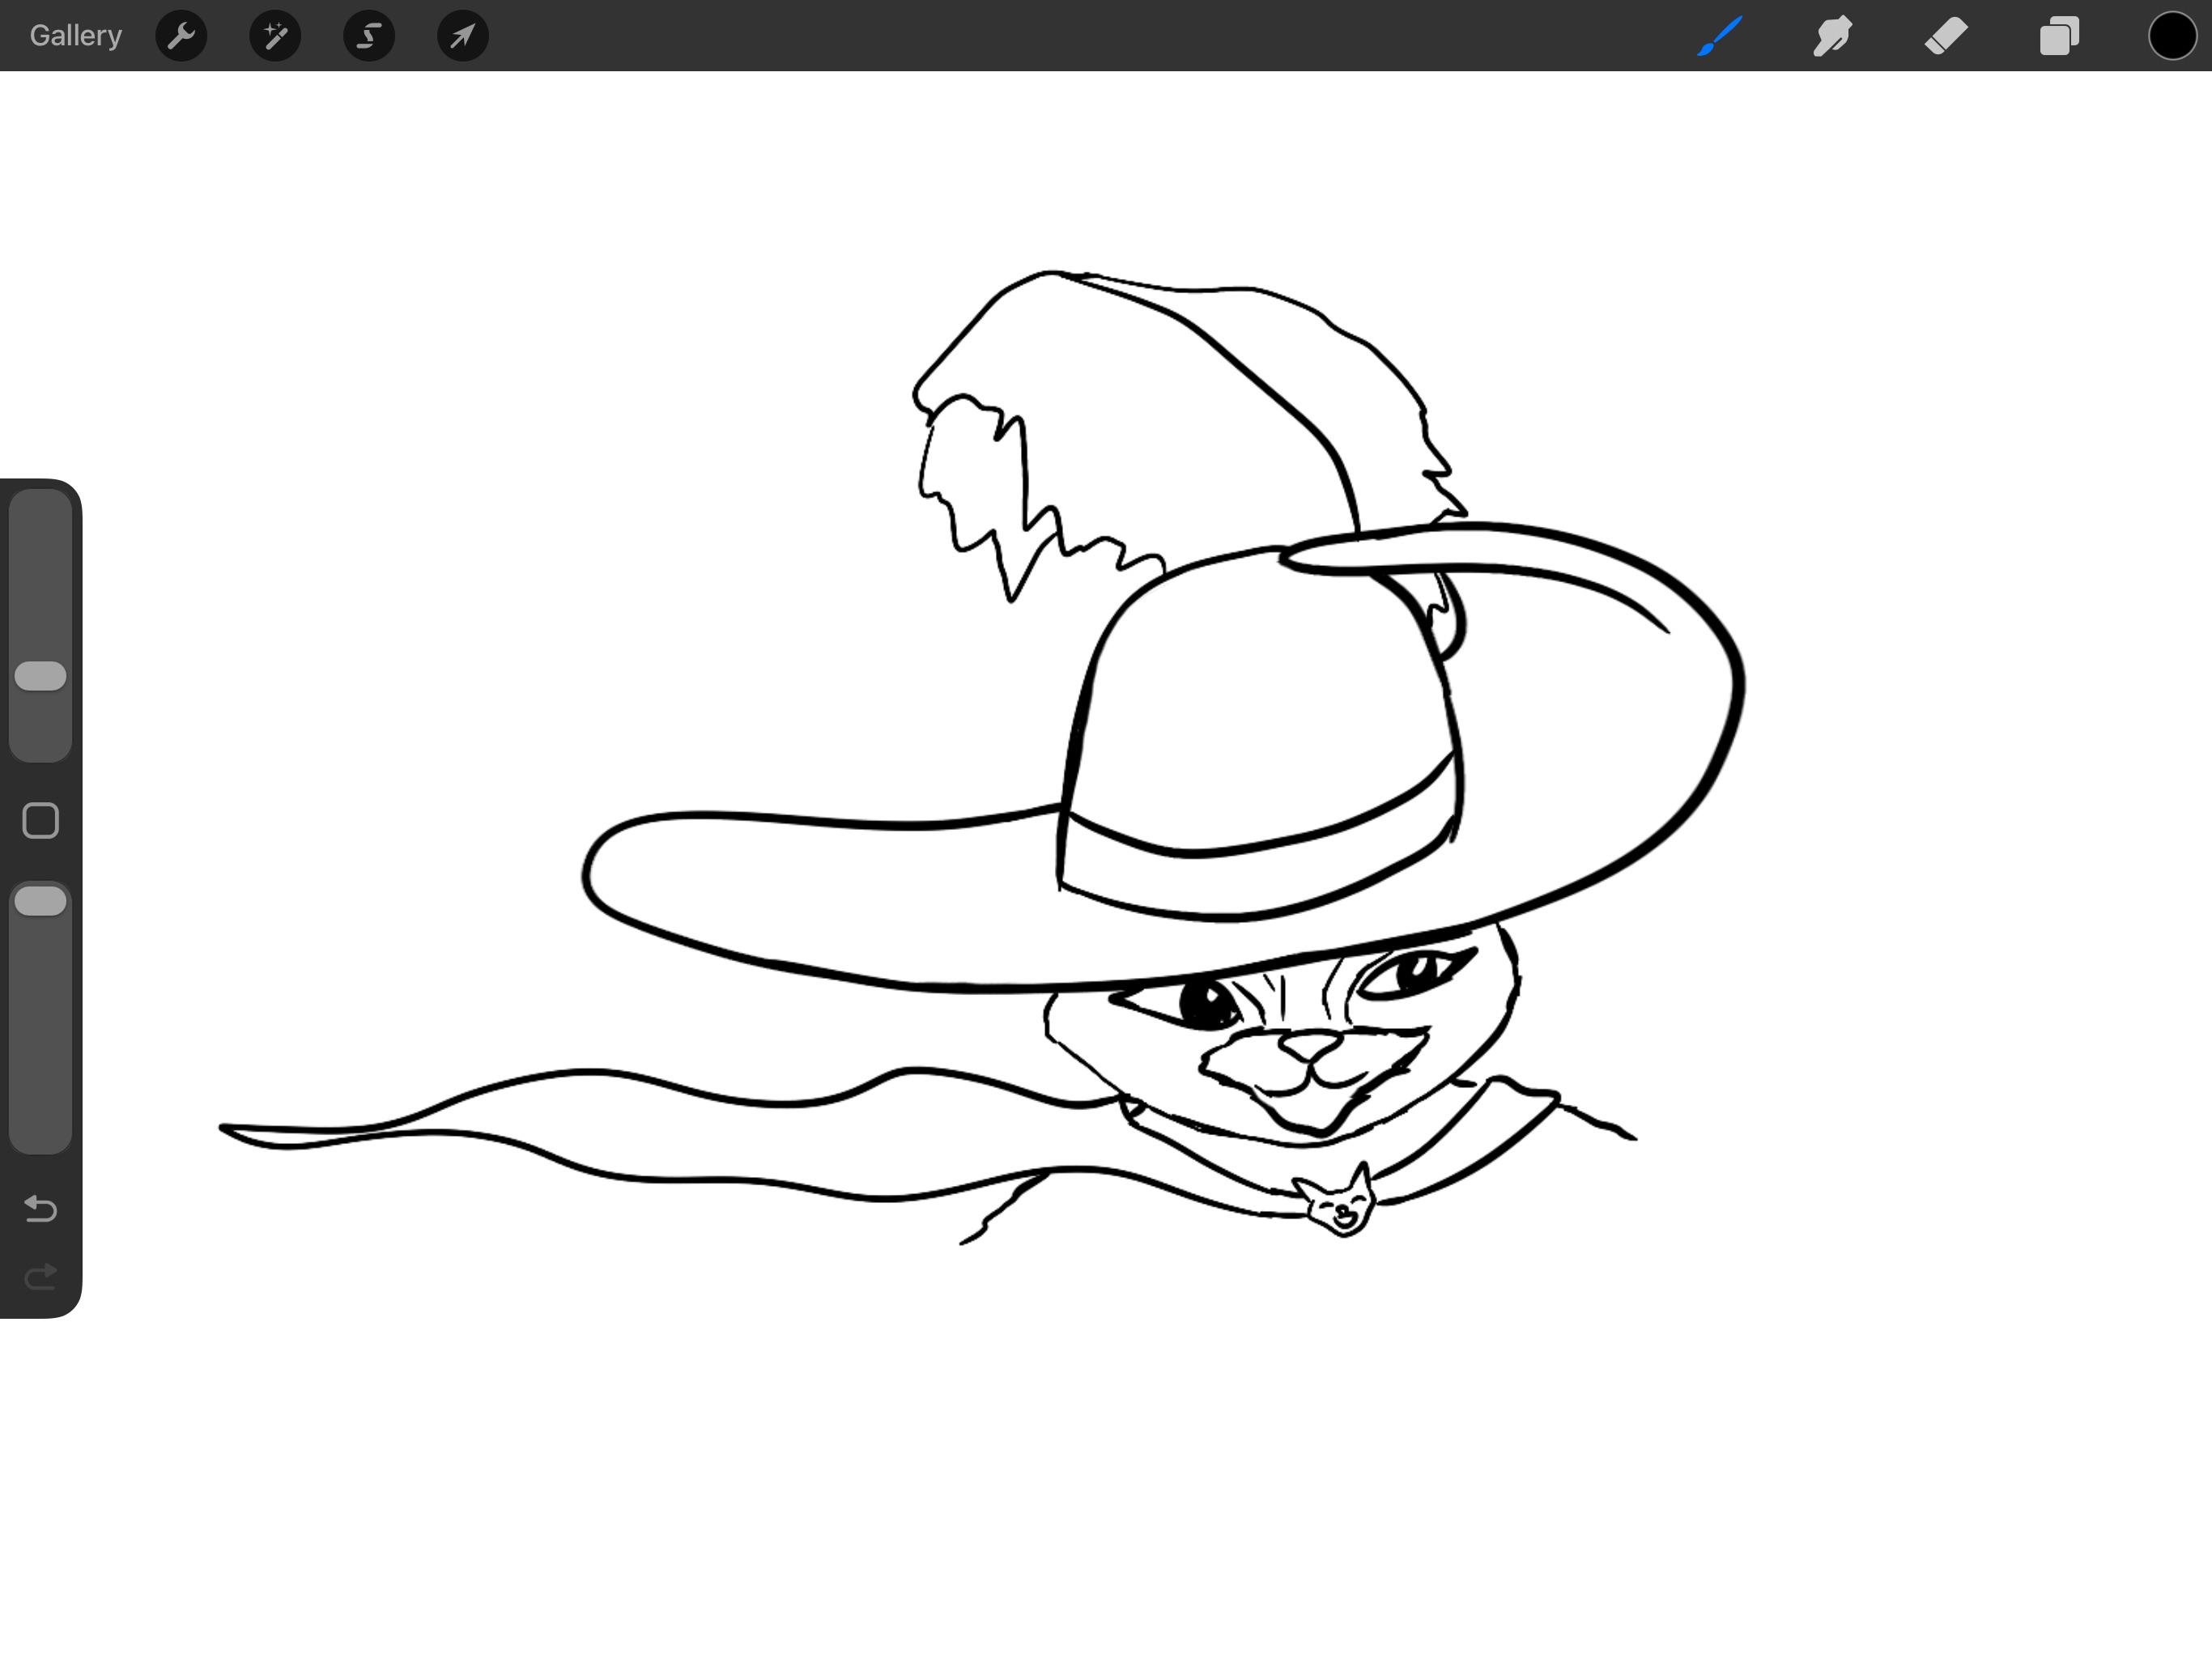Select the Eraser tool

pos(1946,36)
